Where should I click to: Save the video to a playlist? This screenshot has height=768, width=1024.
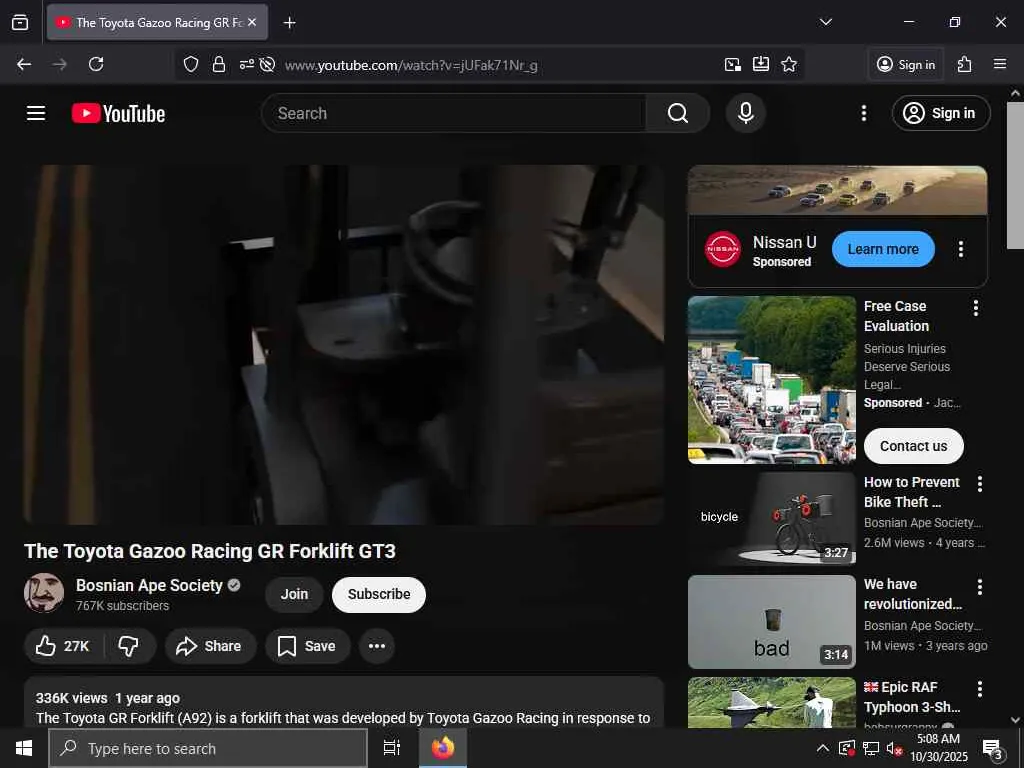(x=307, y=646)
